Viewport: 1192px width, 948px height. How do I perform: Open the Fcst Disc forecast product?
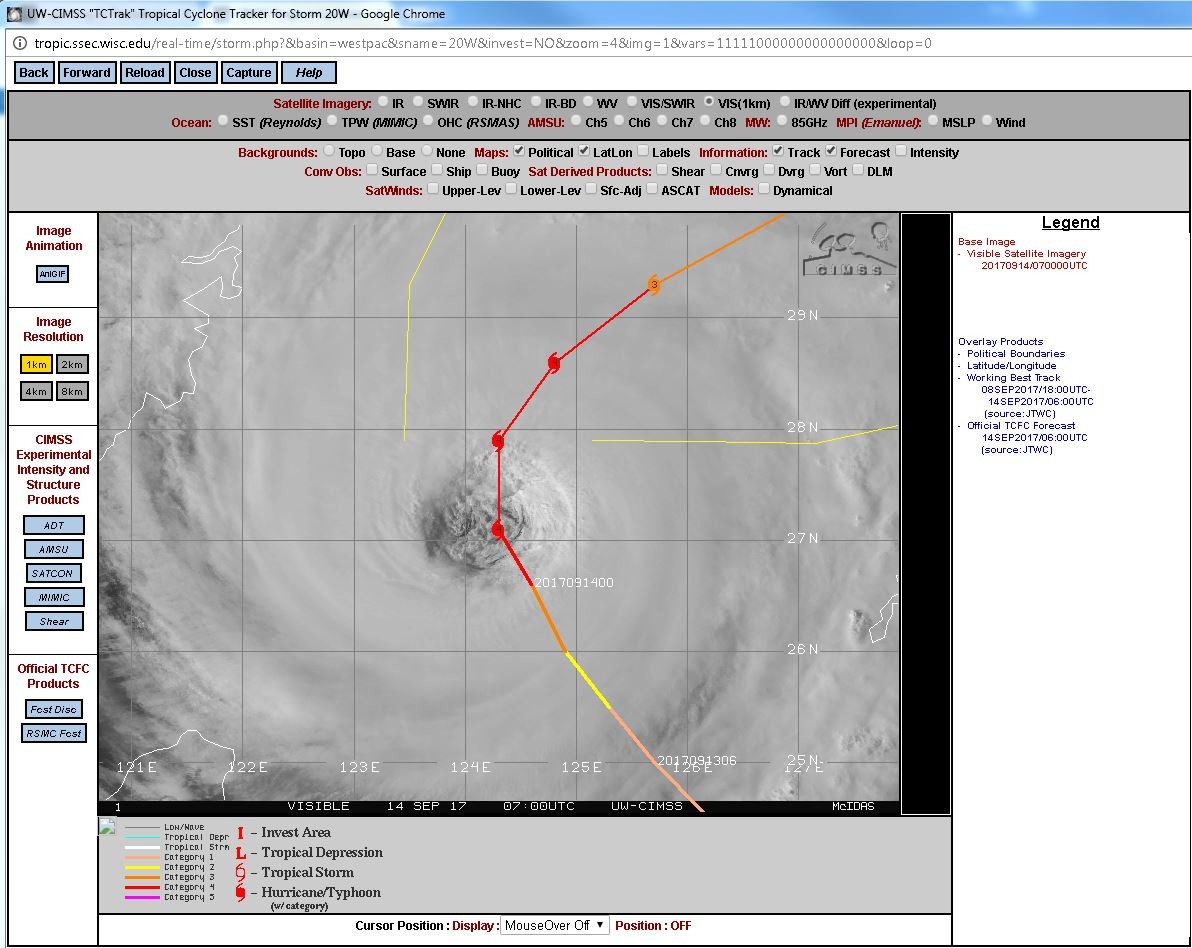coord(53,709)
